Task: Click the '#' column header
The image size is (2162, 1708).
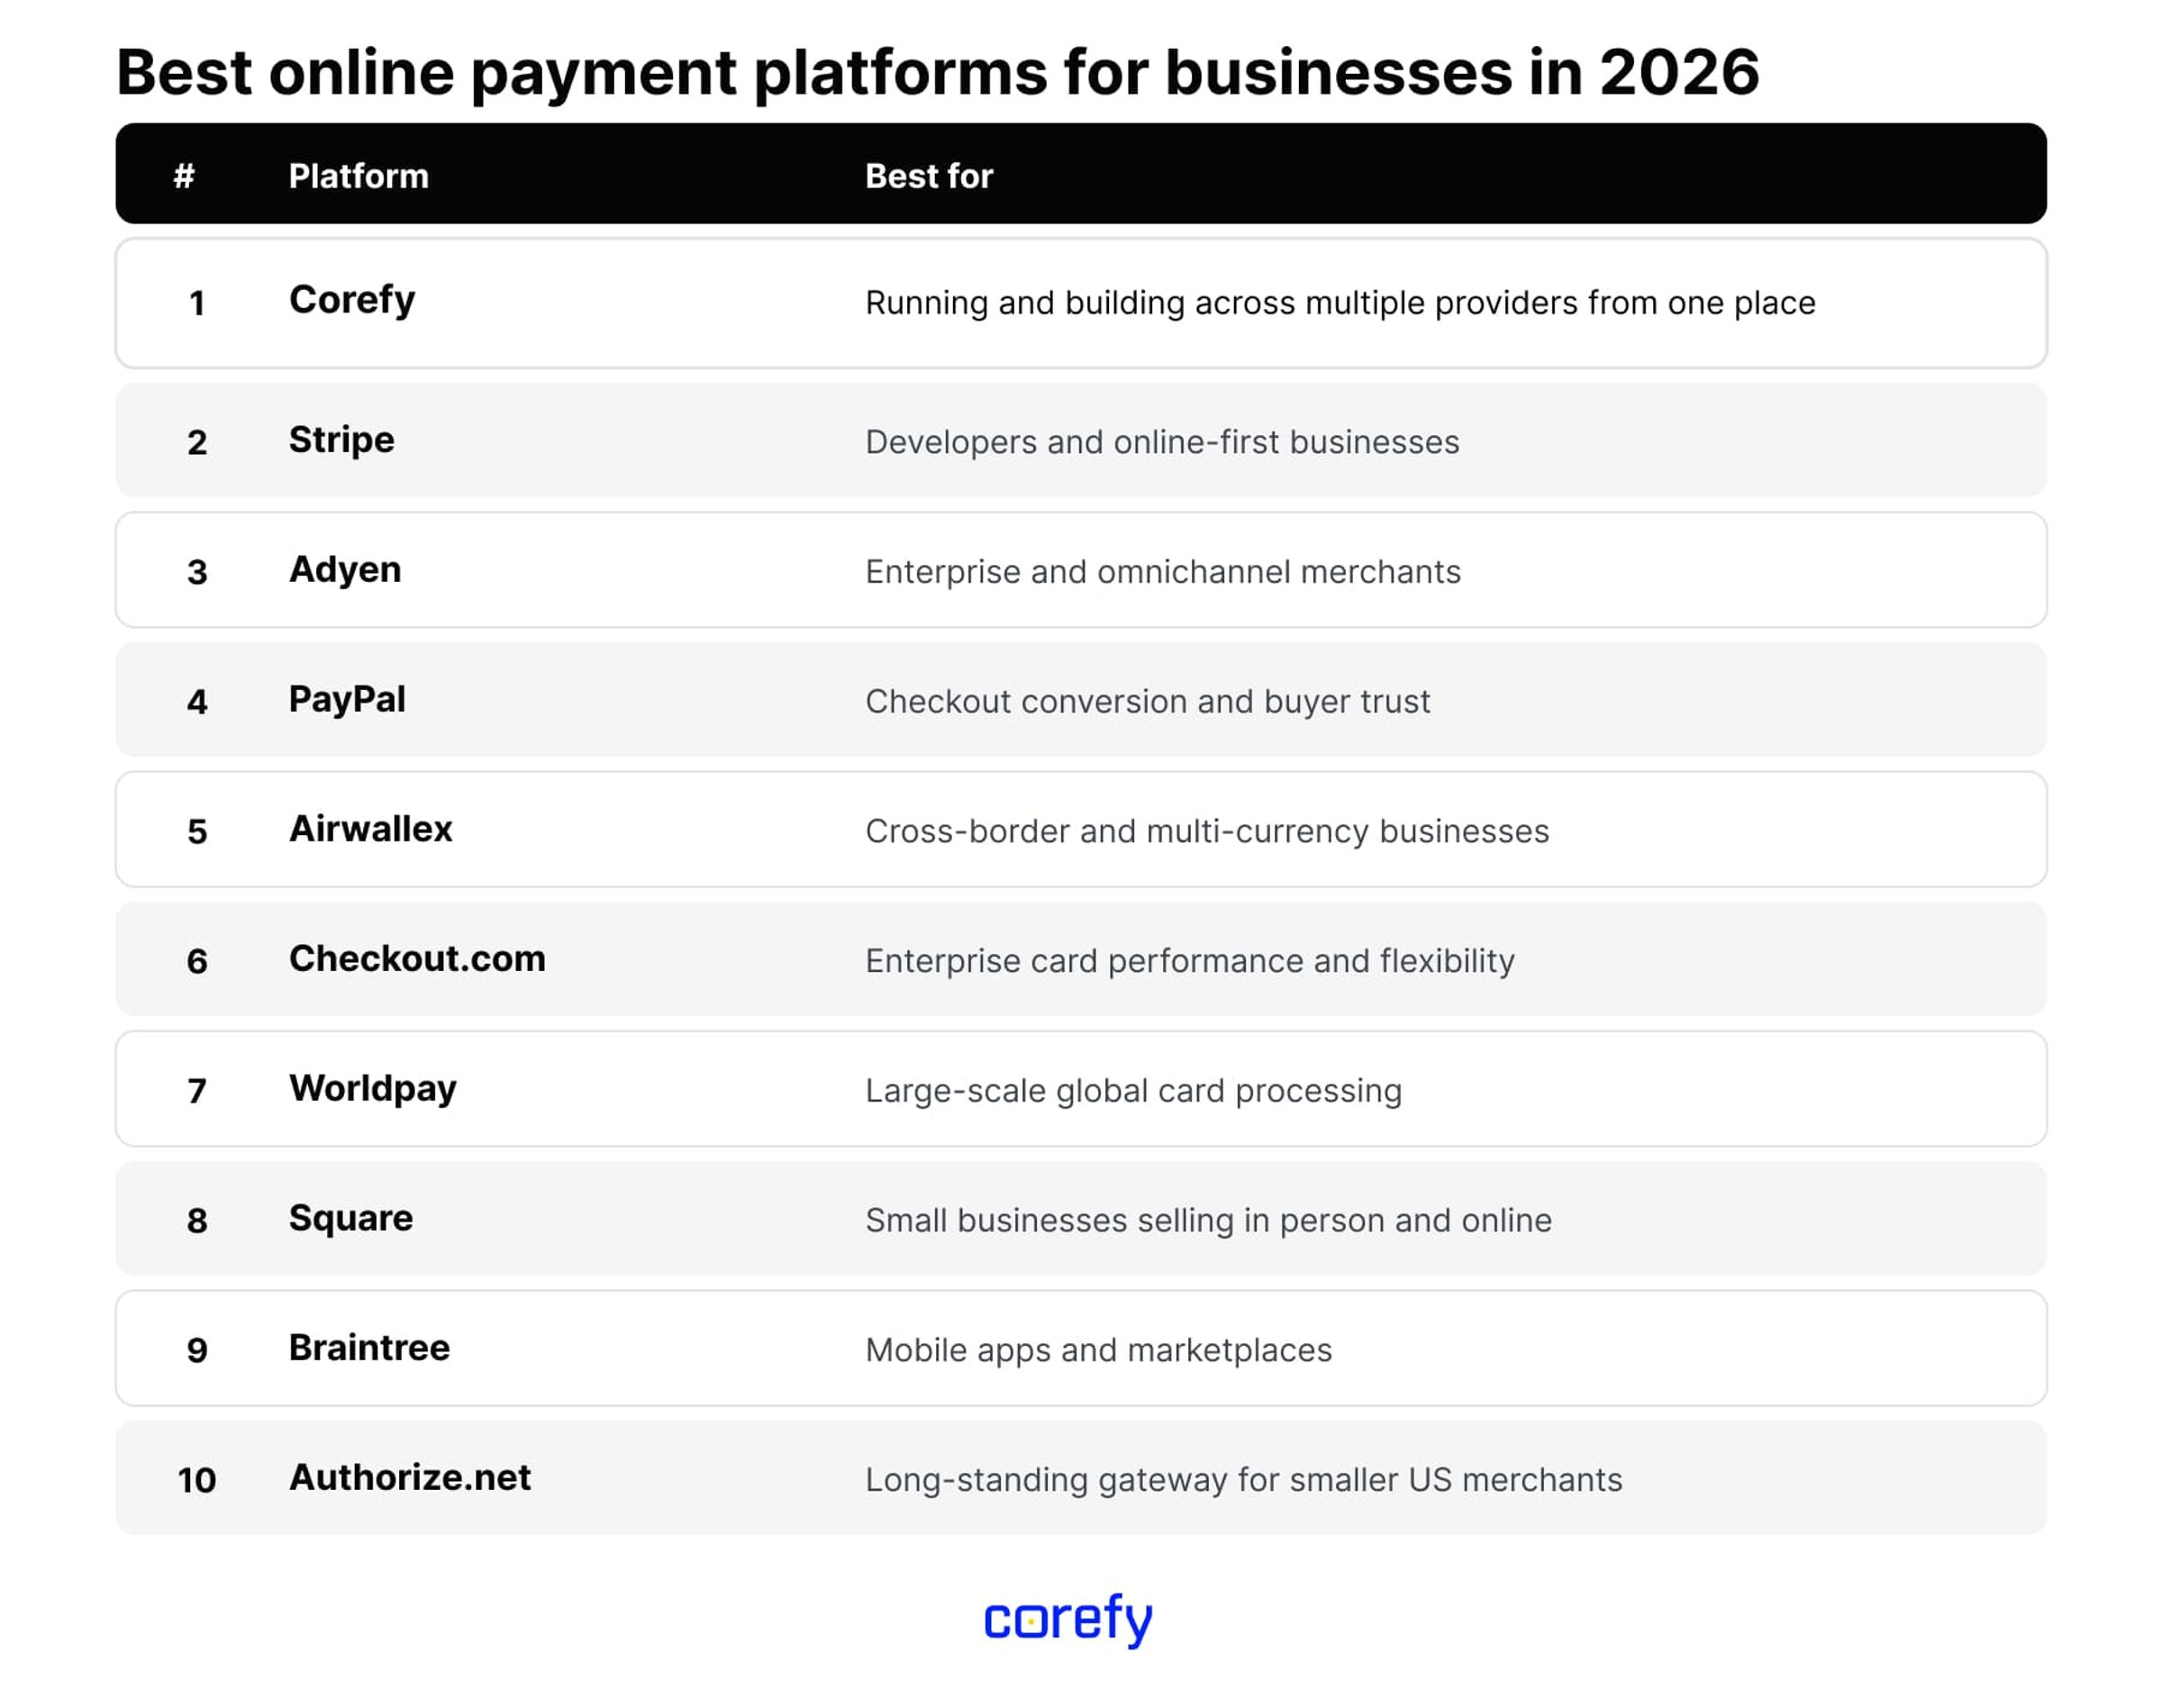Action: coord(184,176)
